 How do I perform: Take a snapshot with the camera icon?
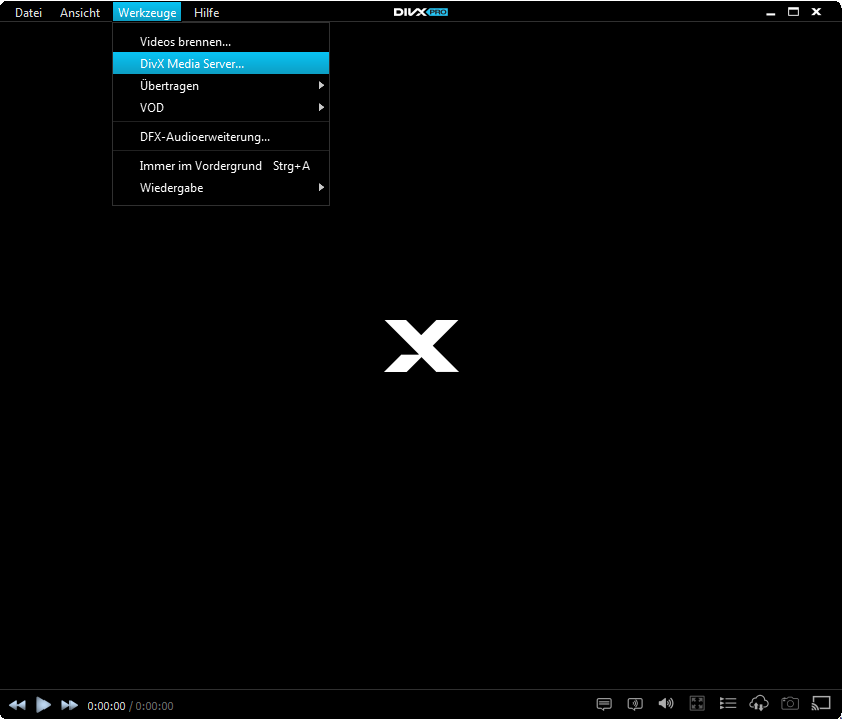[790, 703]
